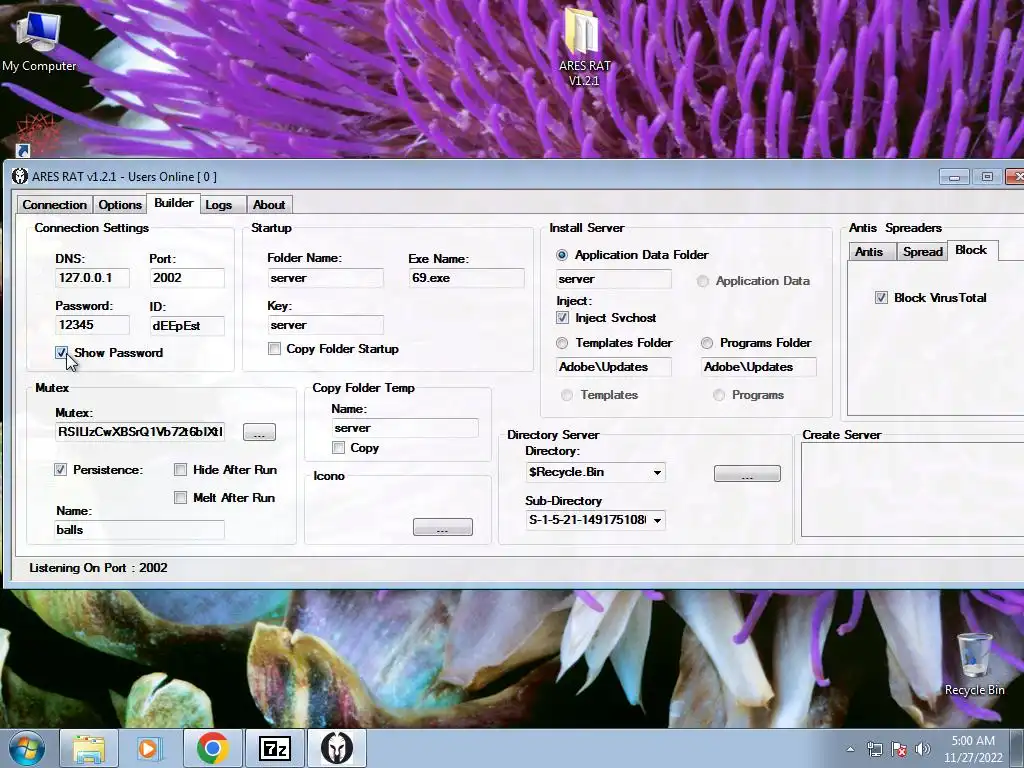Viewport: 1024px width, 768px height.
Task: Switch to the Spread sub-tab
Action: pos(923,252)
